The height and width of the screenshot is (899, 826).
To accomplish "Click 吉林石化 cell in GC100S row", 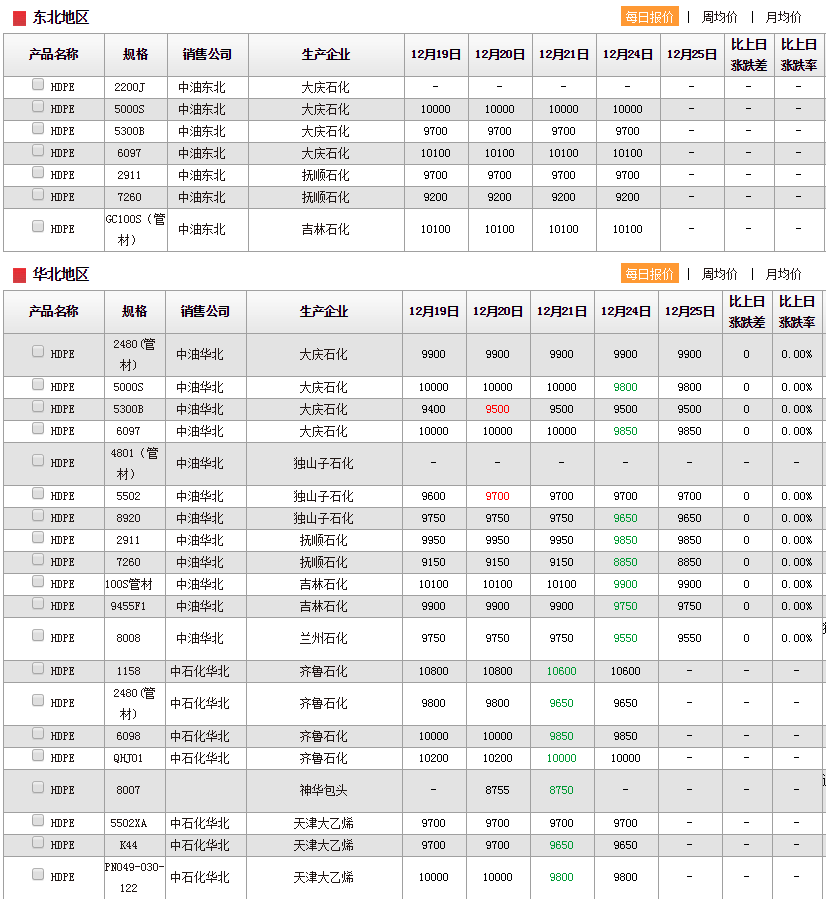I will 326,229.
